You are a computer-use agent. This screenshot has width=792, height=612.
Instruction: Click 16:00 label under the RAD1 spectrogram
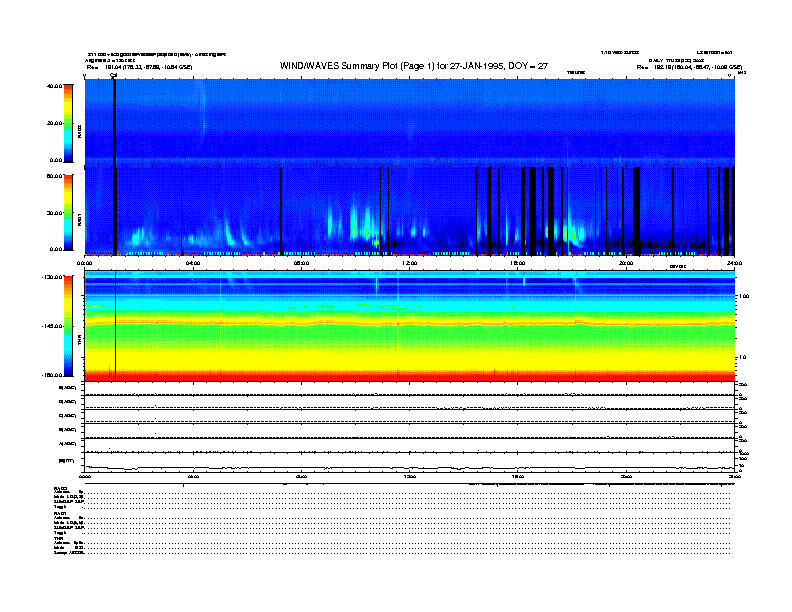click(518, 263)
